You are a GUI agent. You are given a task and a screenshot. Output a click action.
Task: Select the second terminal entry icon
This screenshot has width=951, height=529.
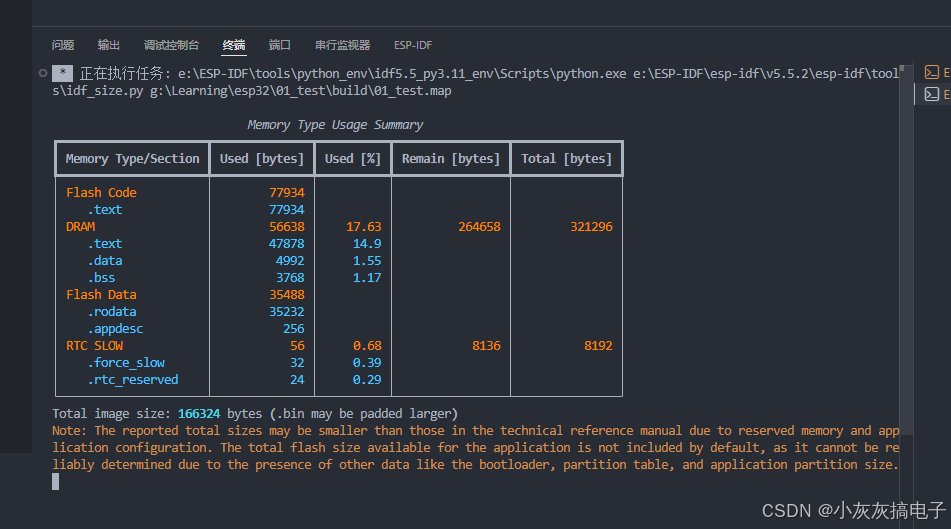(932, 94)
